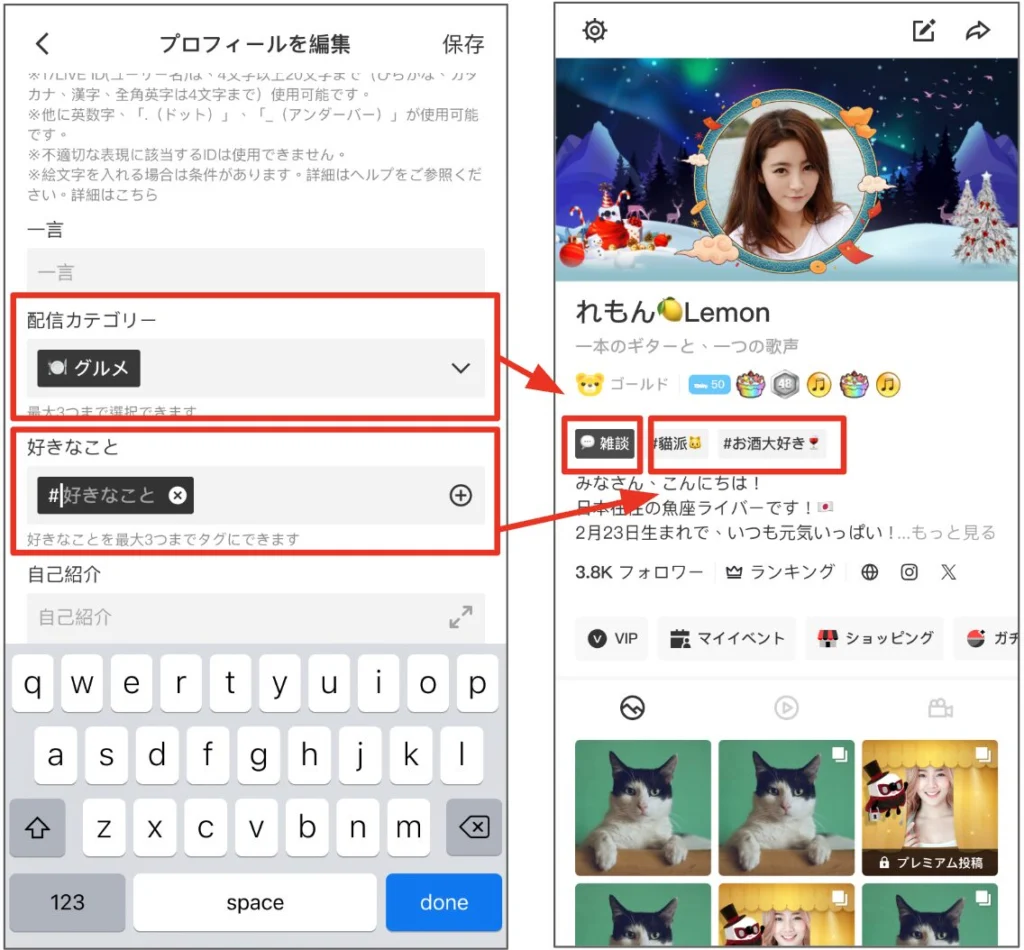
Task: Tap the space bar key
Action: coord(255,902)
